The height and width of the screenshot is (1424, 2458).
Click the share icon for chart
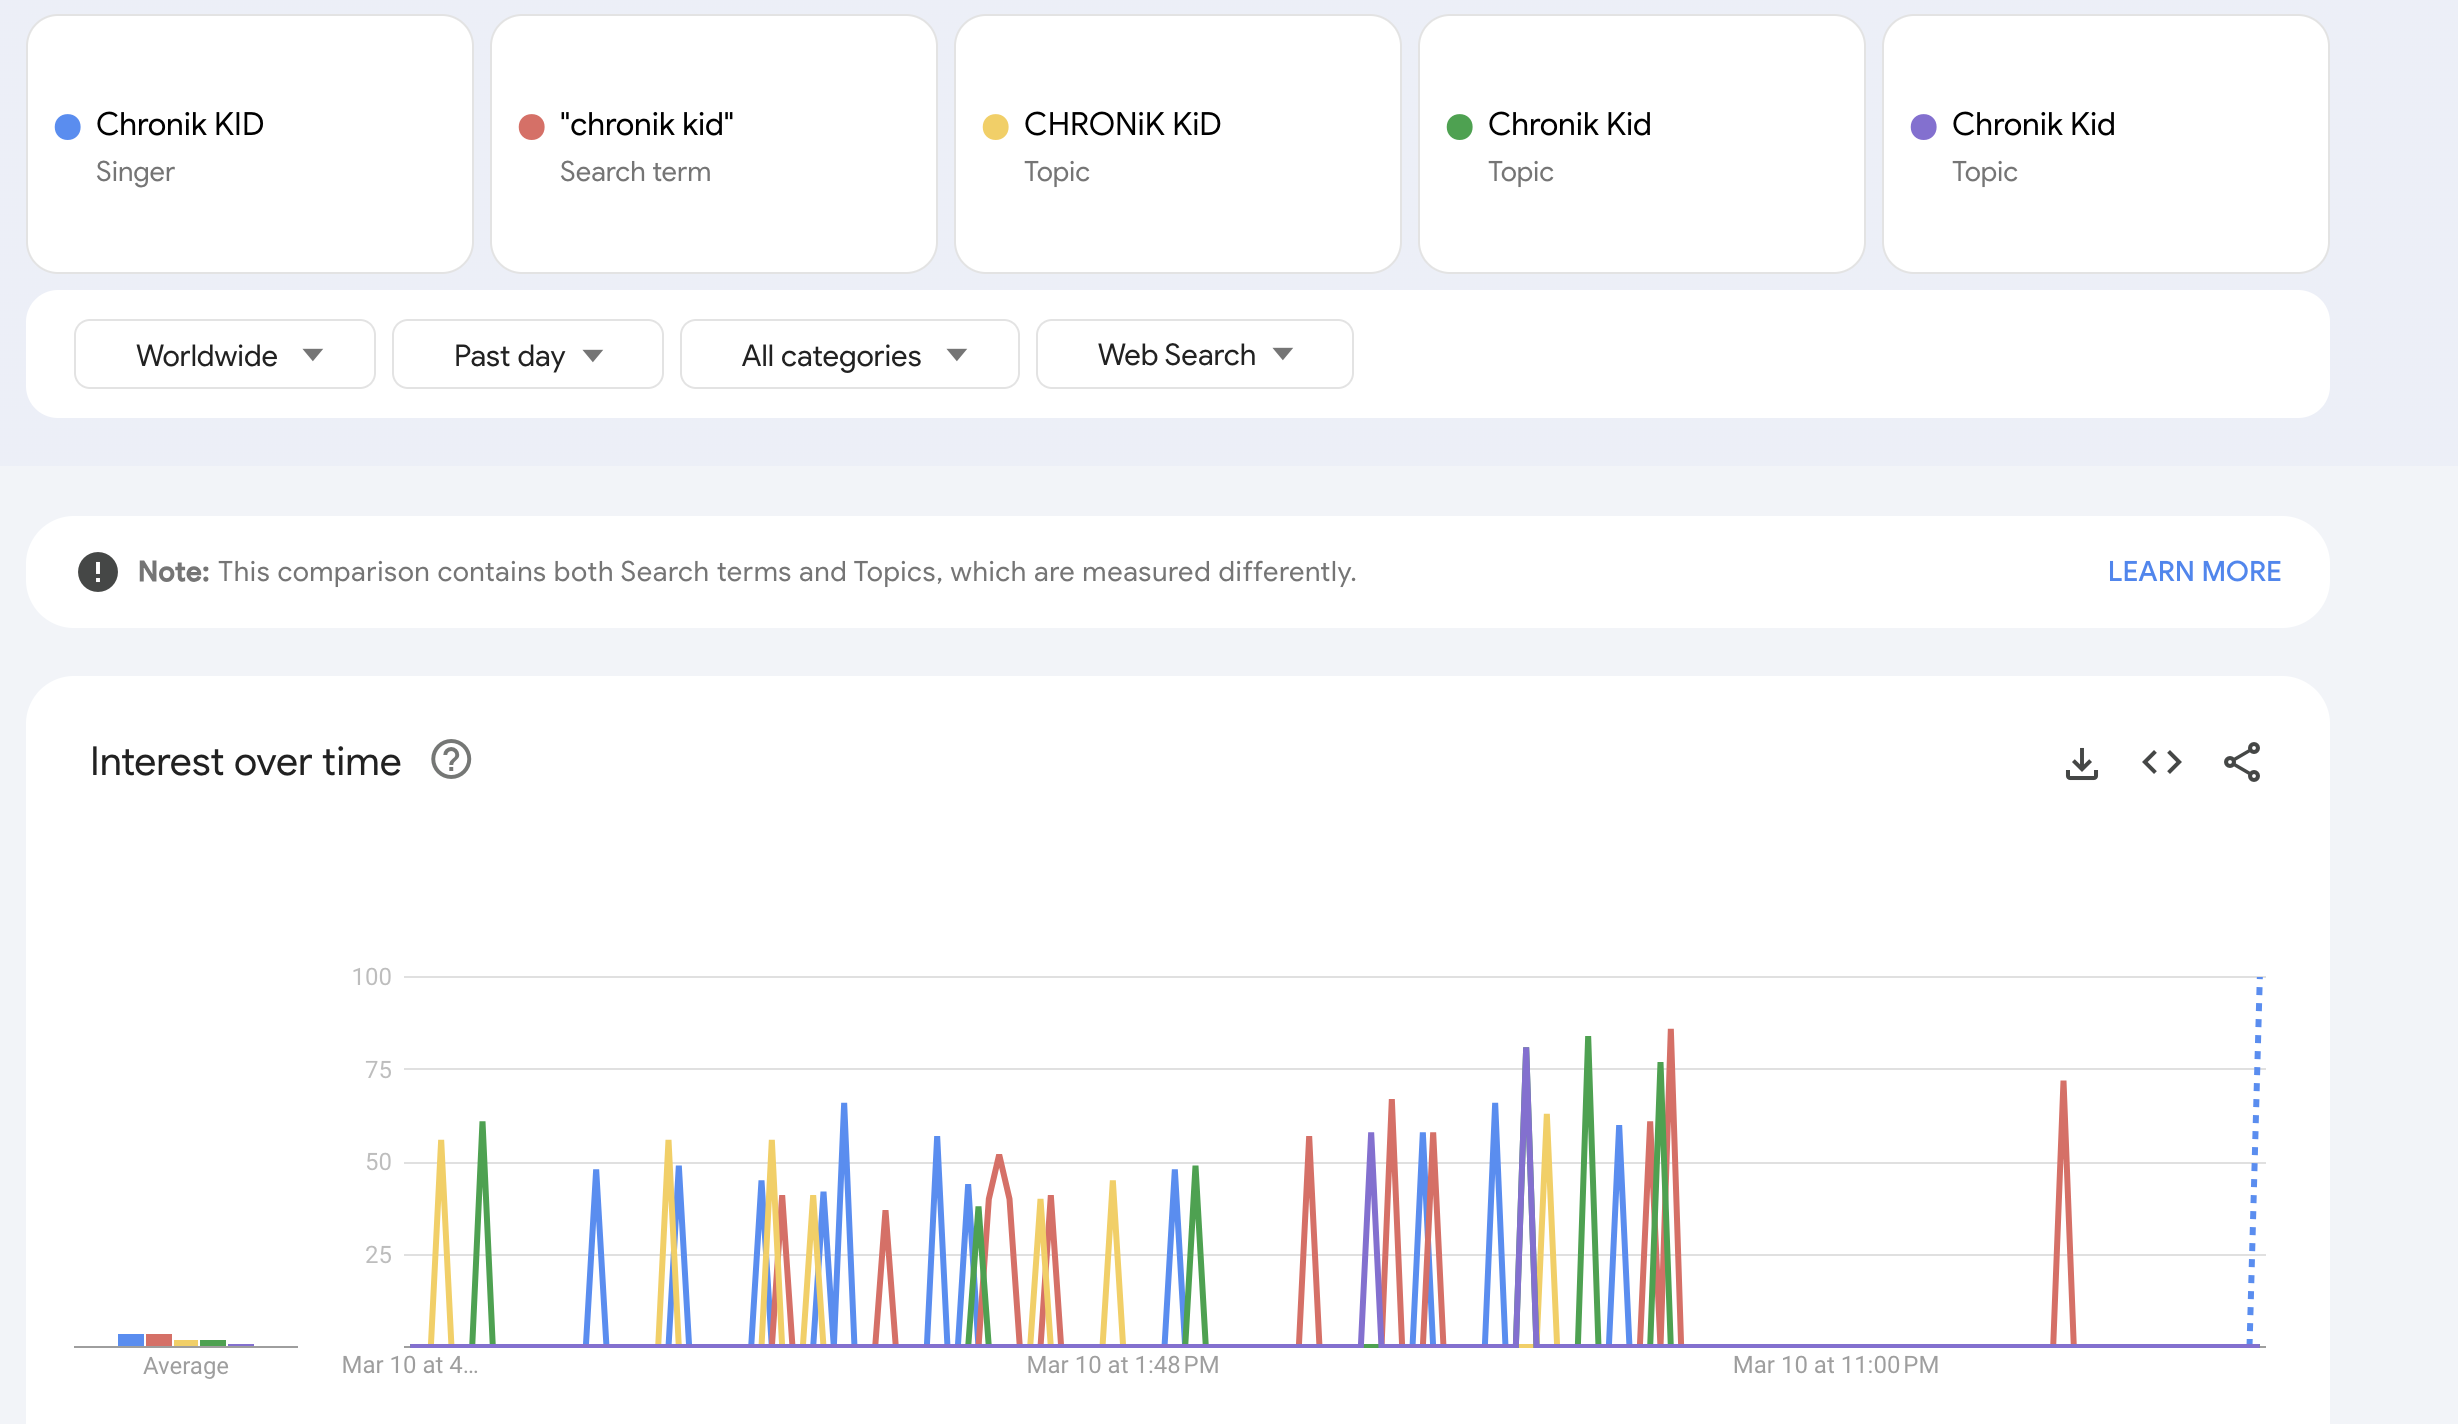pos(2241,763)
